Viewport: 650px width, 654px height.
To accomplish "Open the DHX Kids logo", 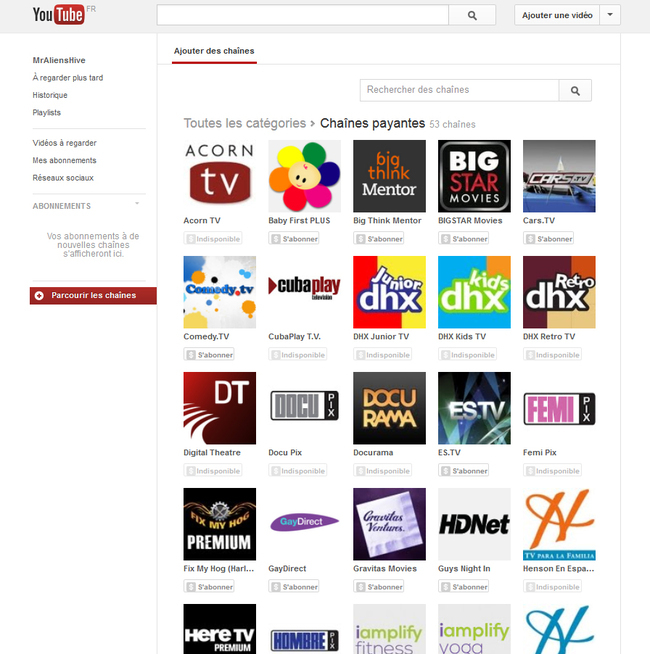I will point(474,292).
